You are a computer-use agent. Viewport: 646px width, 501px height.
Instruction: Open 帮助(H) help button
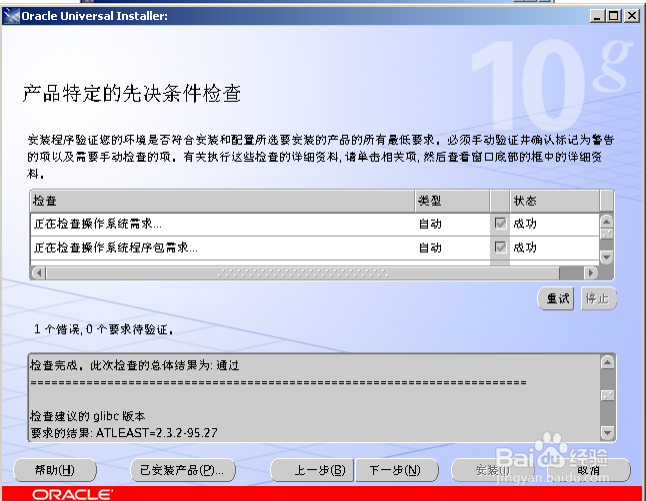[x=55, y=470]
